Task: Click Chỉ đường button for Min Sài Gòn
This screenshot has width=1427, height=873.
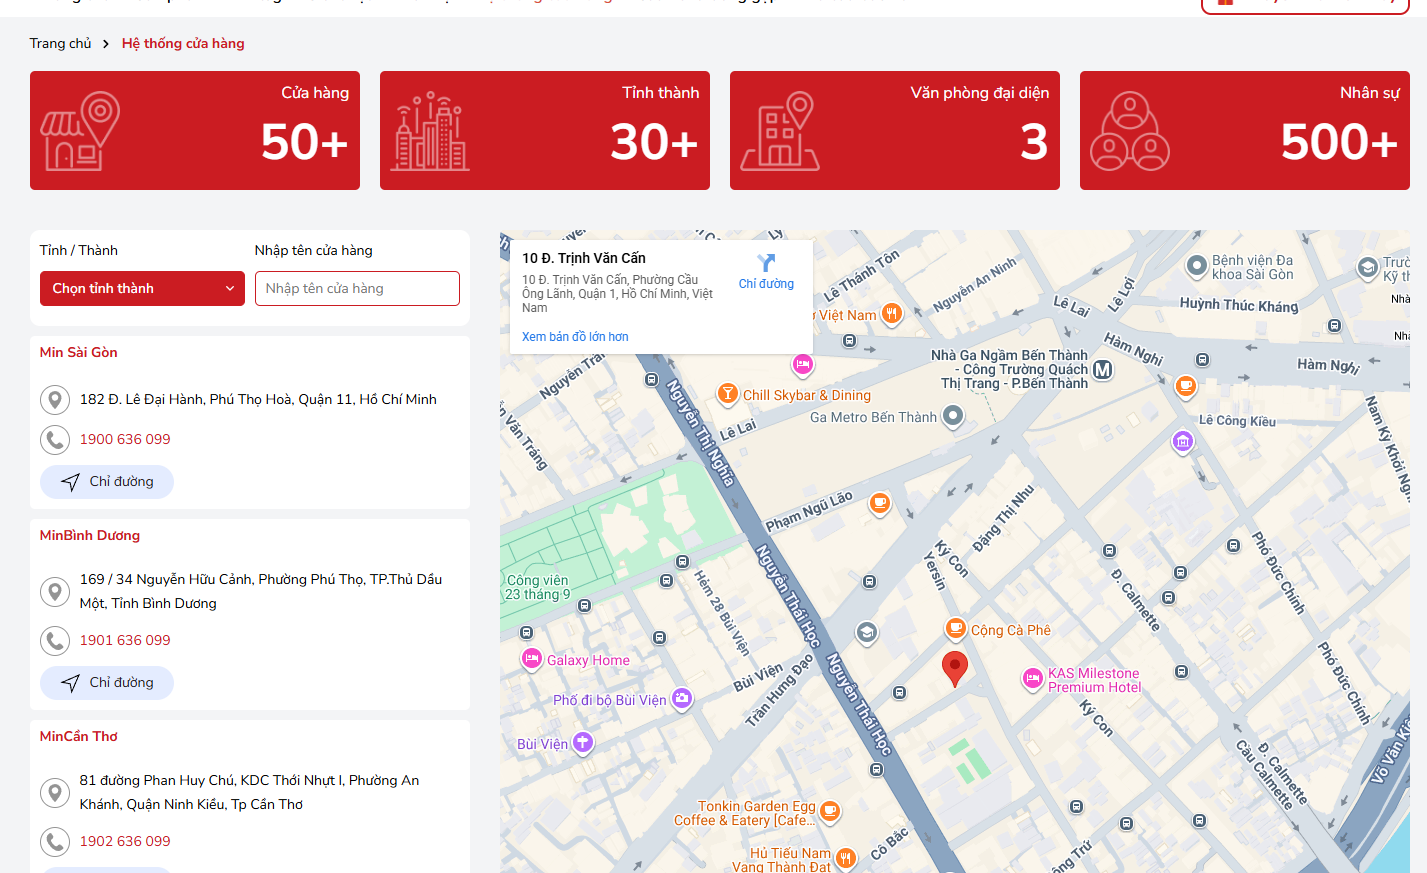Action: [107, 482]
